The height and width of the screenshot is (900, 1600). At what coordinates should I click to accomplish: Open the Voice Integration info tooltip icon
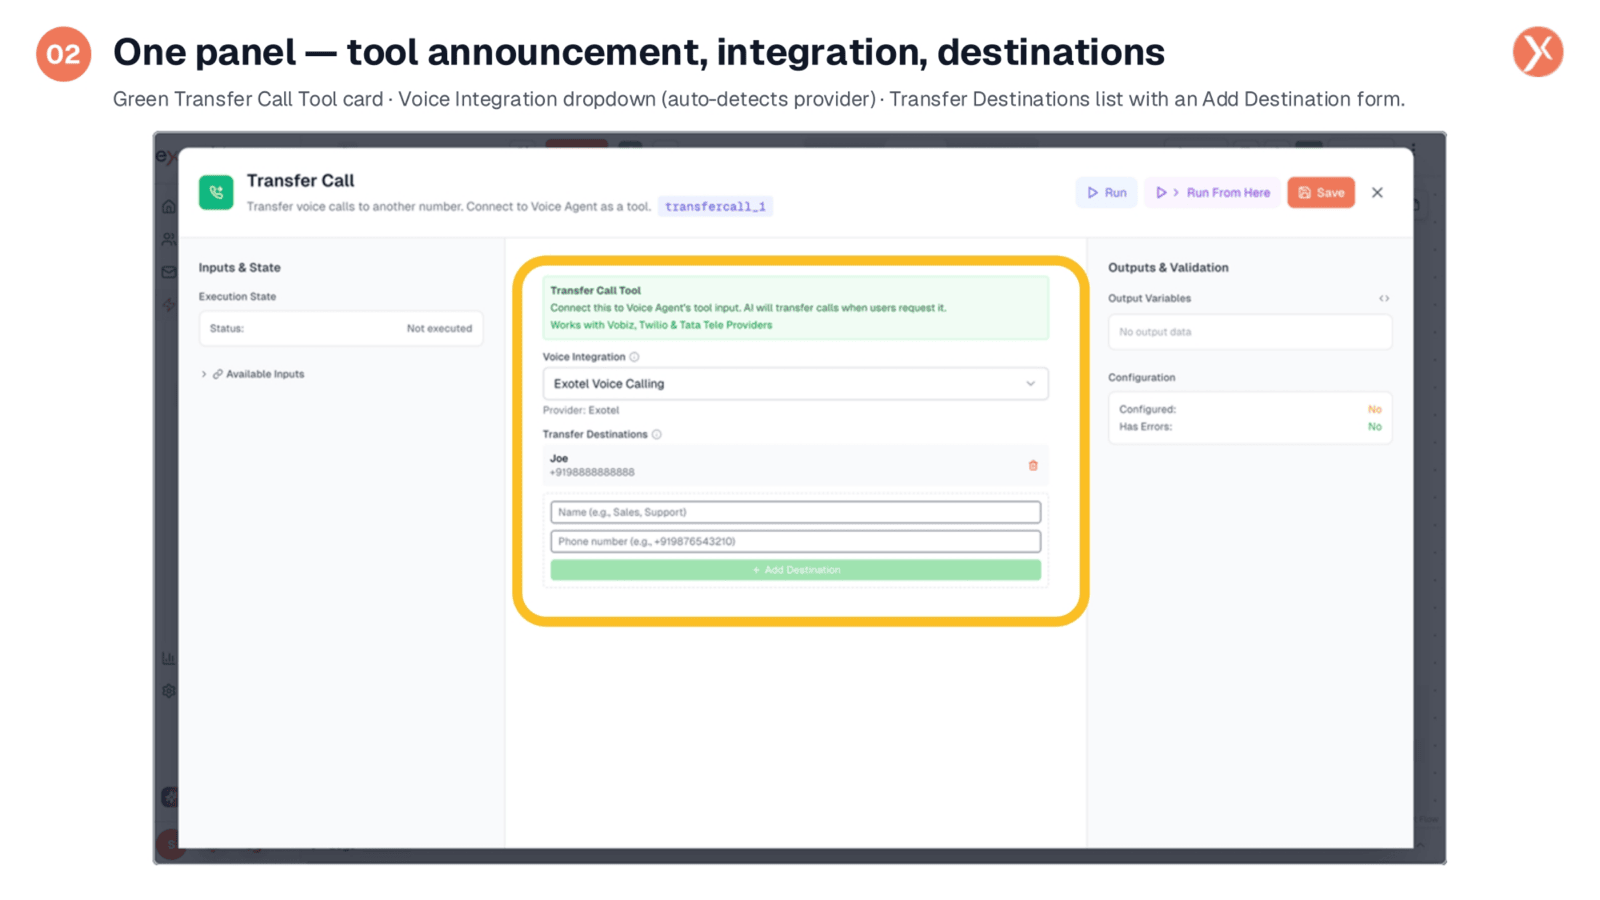(x=634, y=357)
